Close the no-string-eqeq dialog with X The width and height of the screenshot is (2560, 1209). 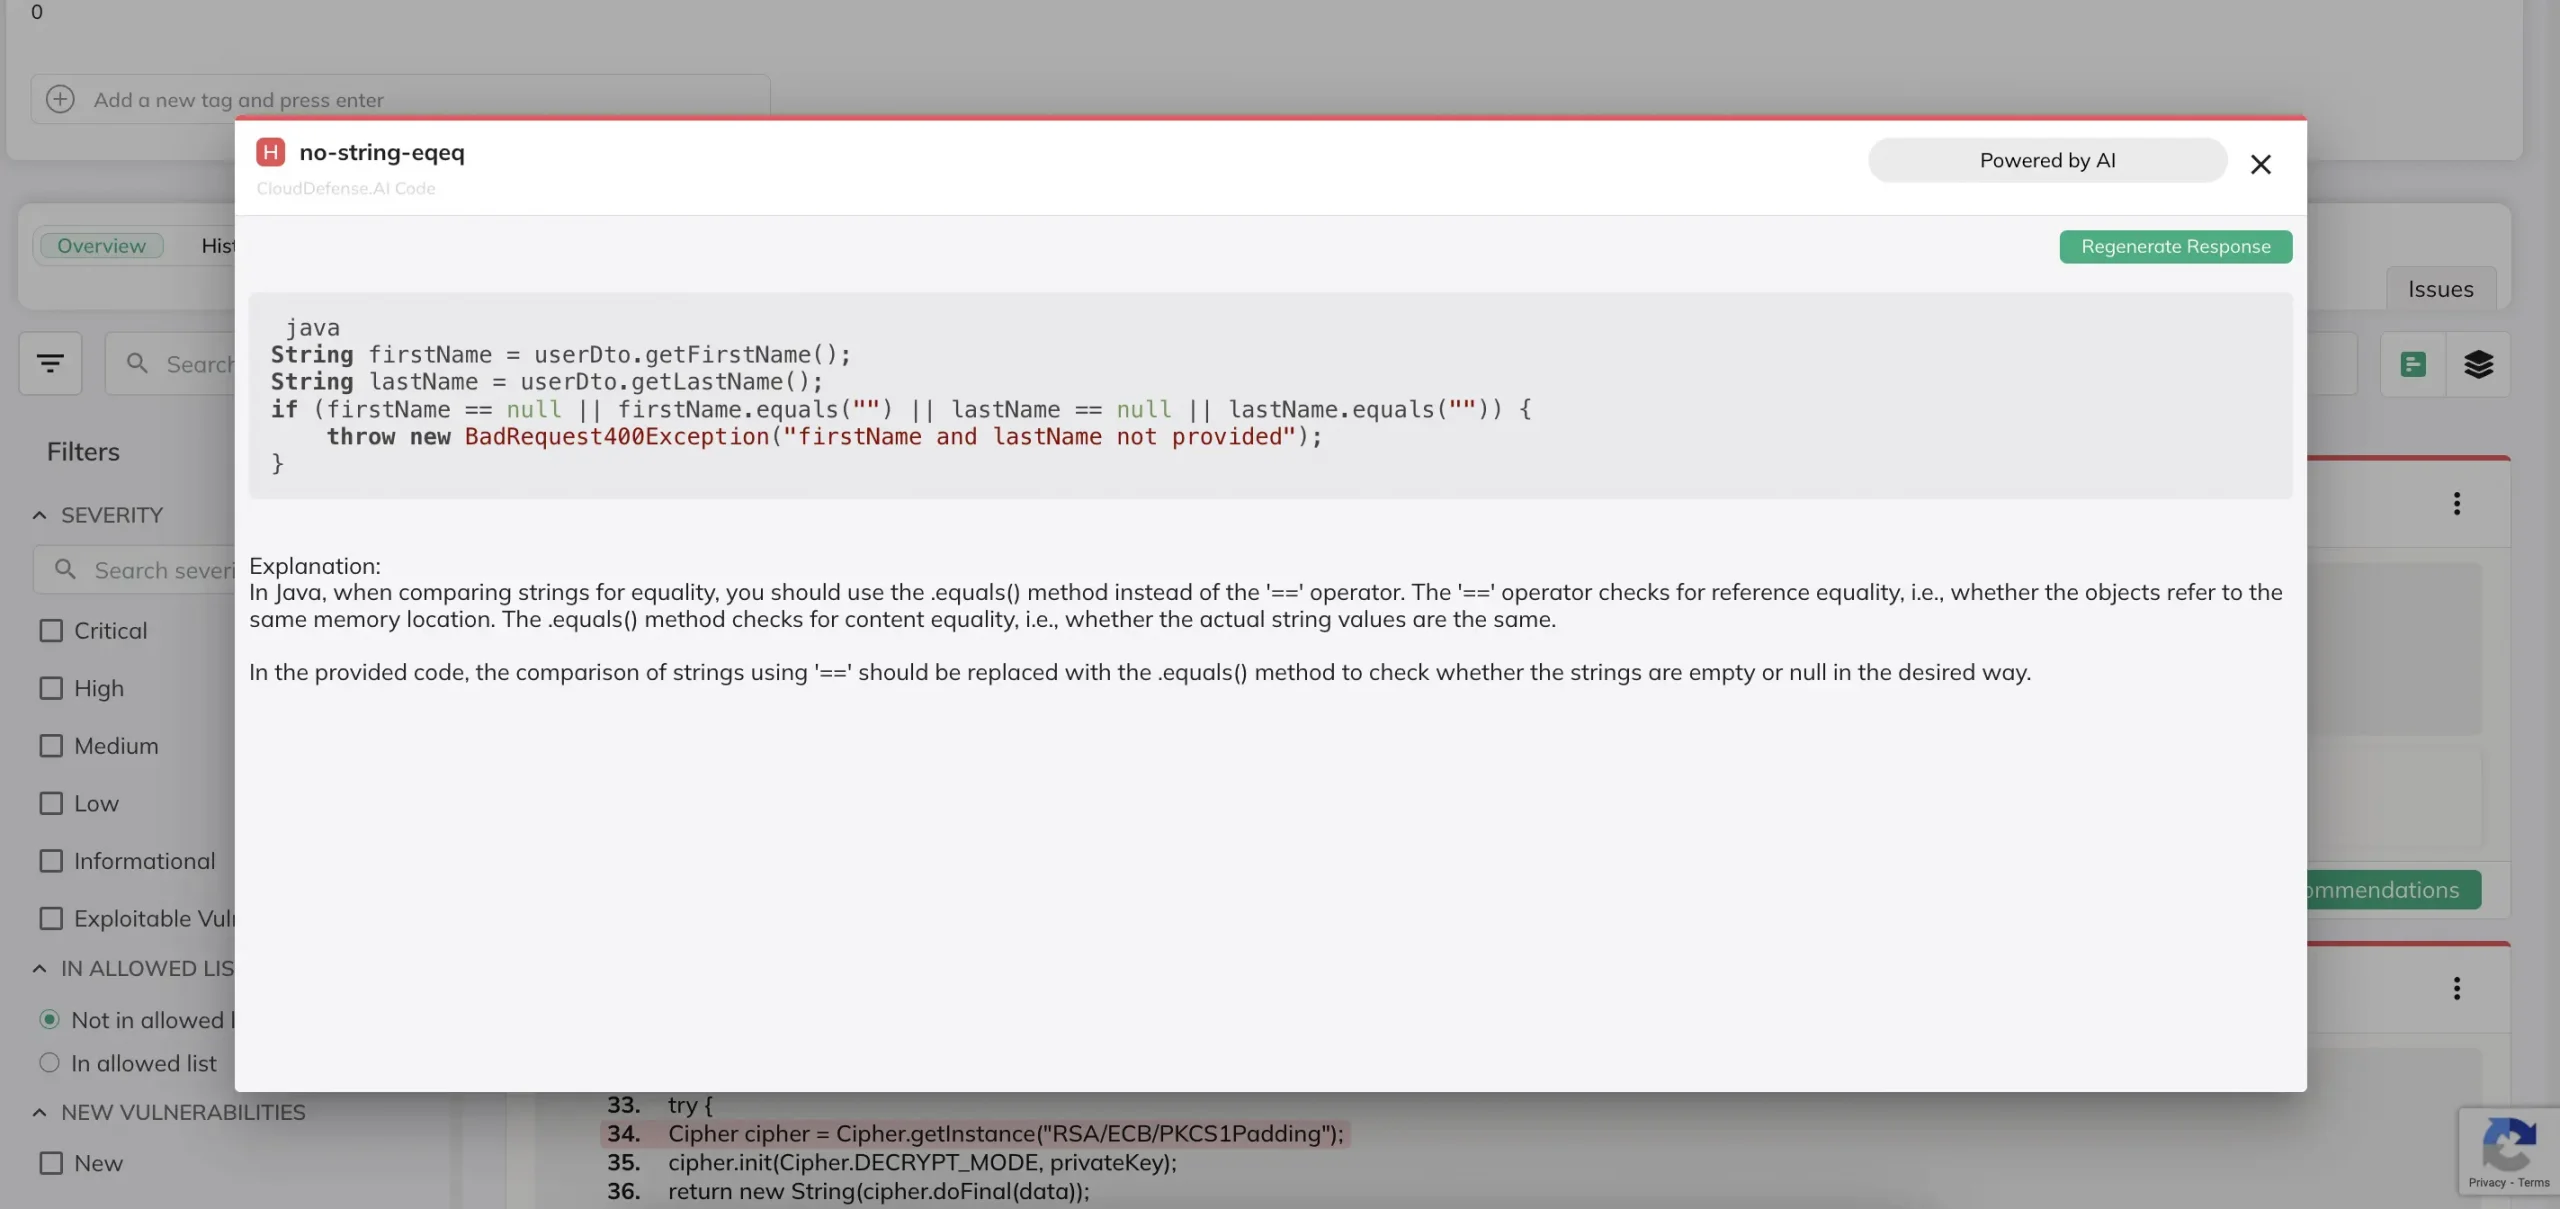[2260, 164]
